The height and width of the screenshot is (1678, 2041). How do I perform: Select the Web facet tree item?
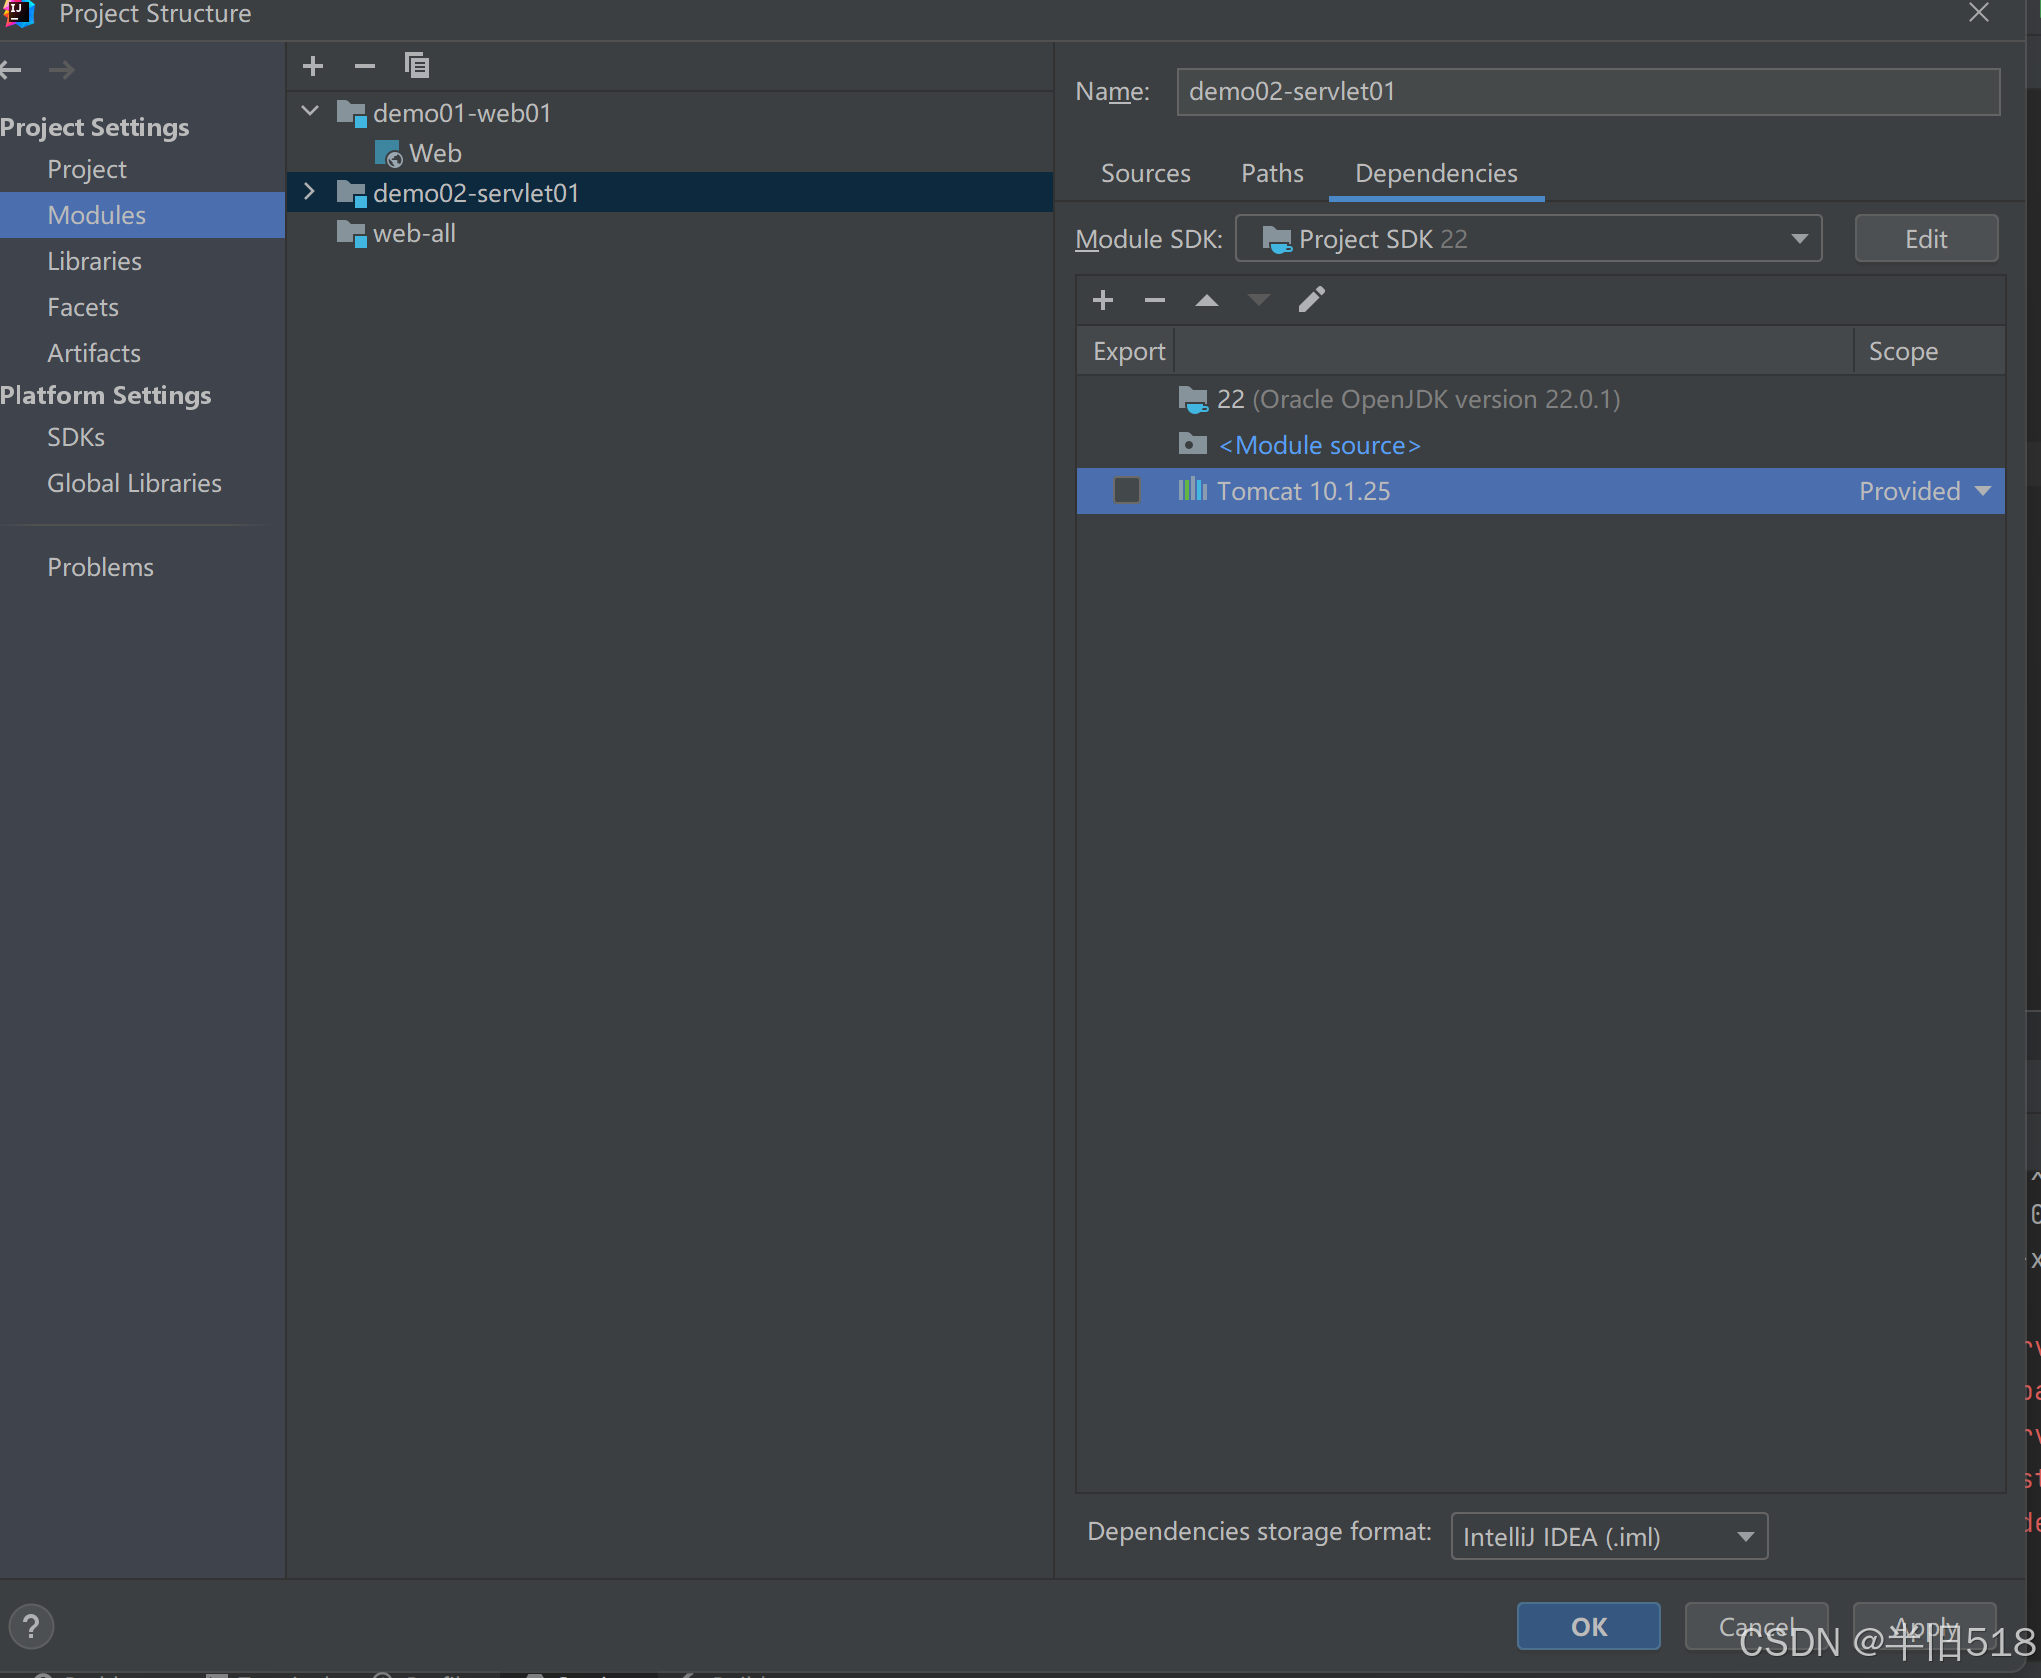click(x=435, y=154)
